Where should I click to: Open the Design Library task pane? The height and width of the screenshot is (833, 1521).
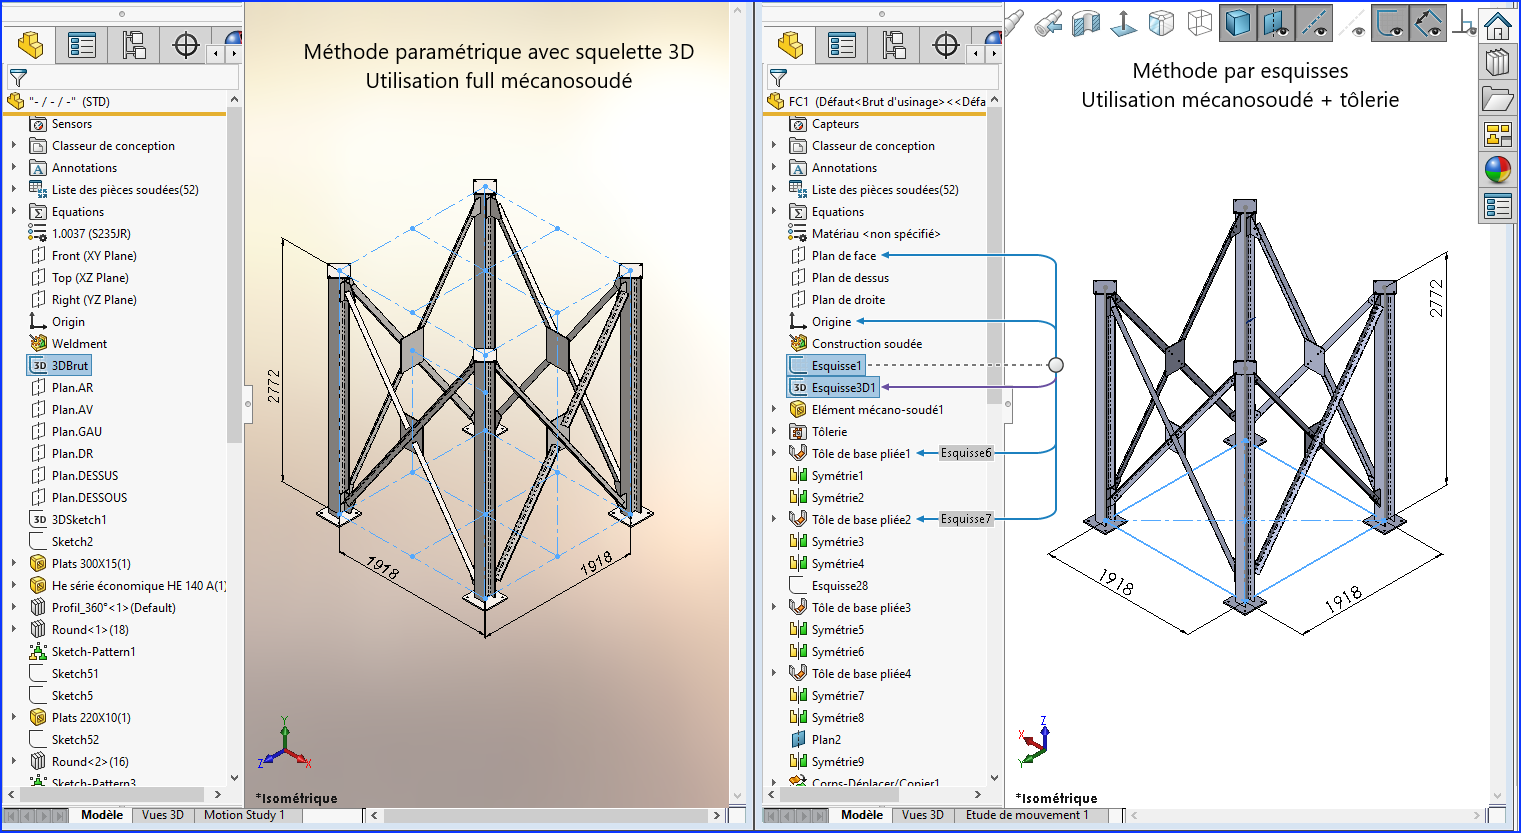1498,62
